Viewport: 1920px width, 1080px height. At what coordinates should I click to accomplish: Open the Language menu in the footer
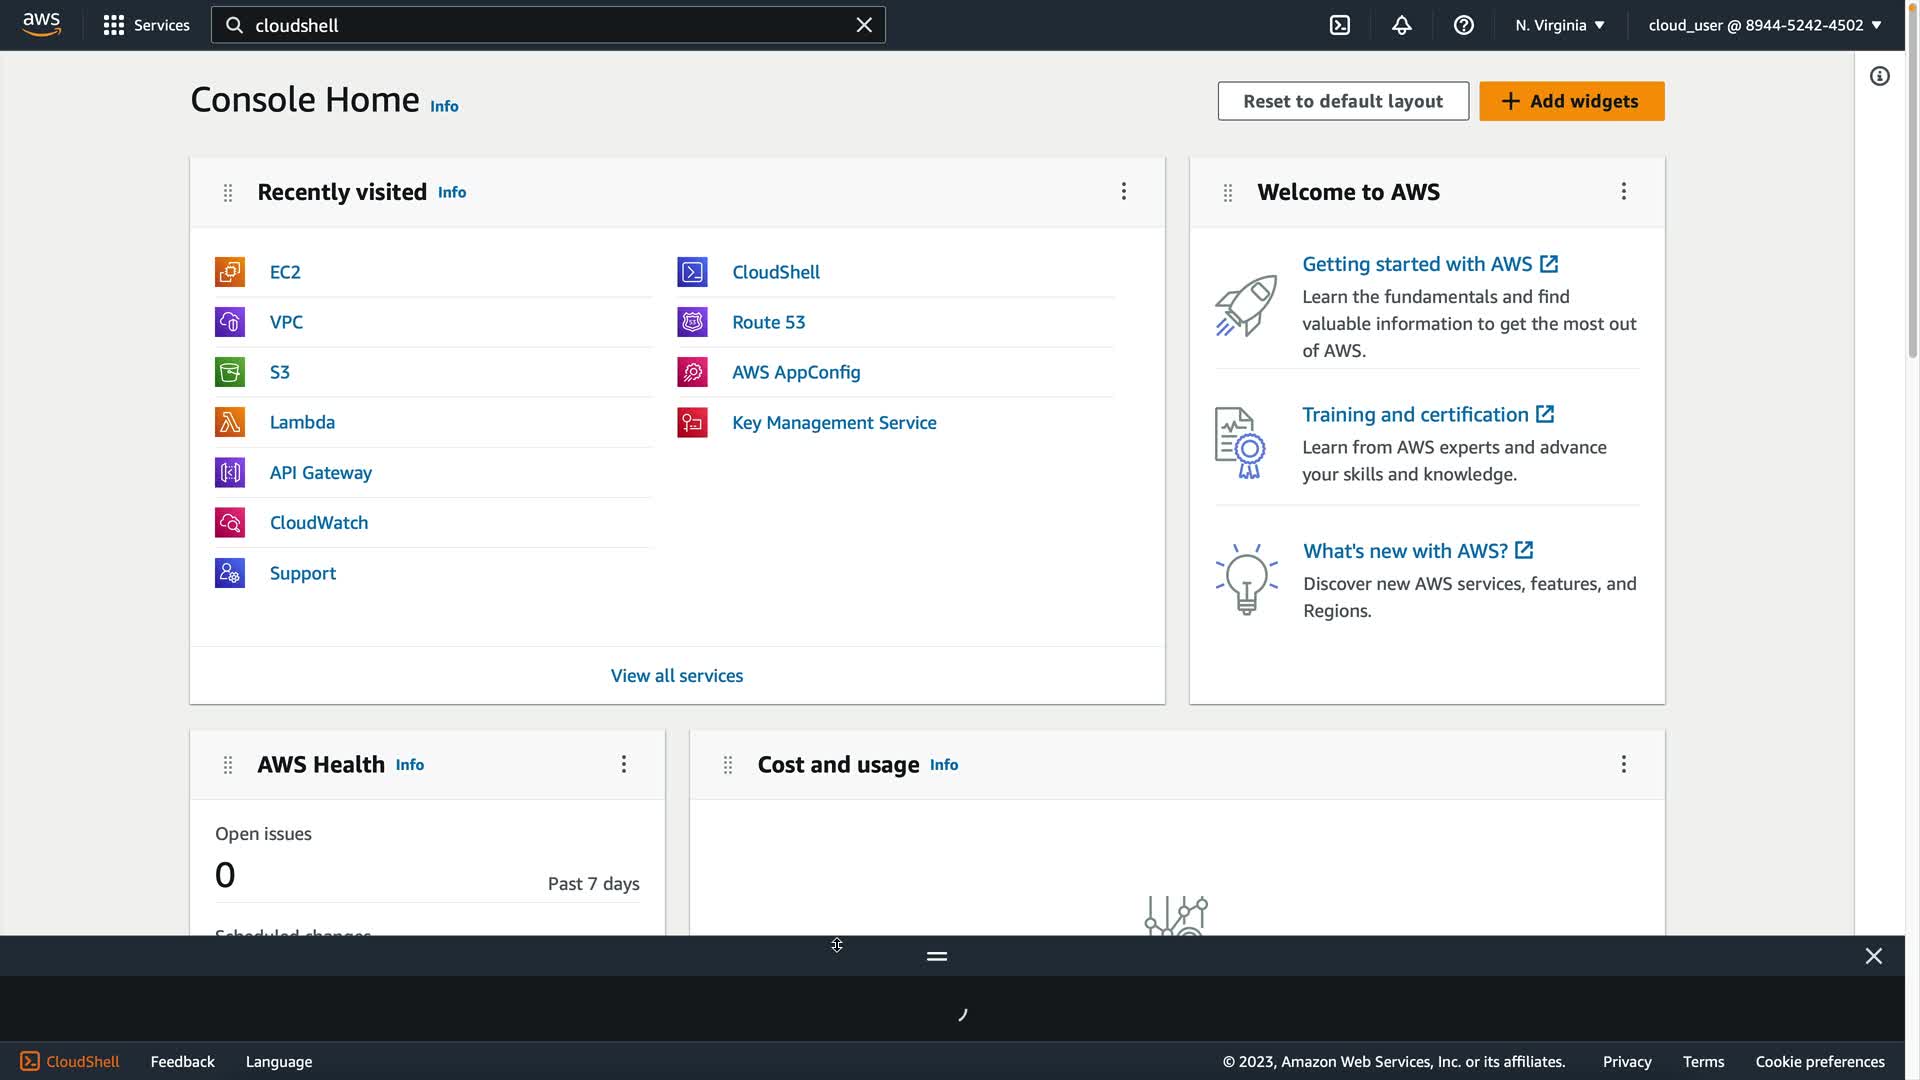pos(278,1061)
